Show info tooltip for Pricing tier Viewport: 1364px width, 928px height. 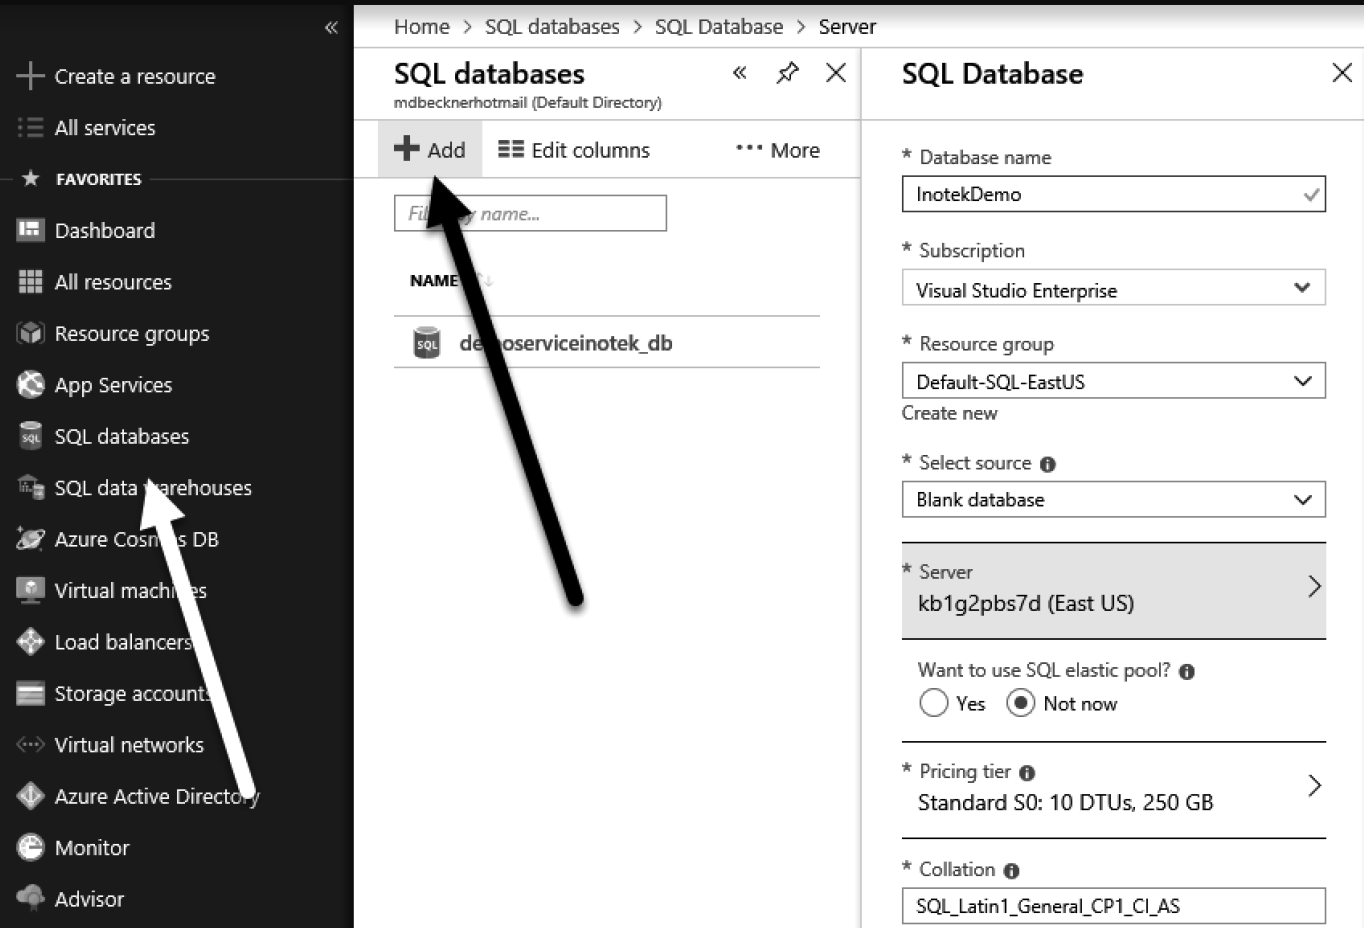coord(1027,773)
